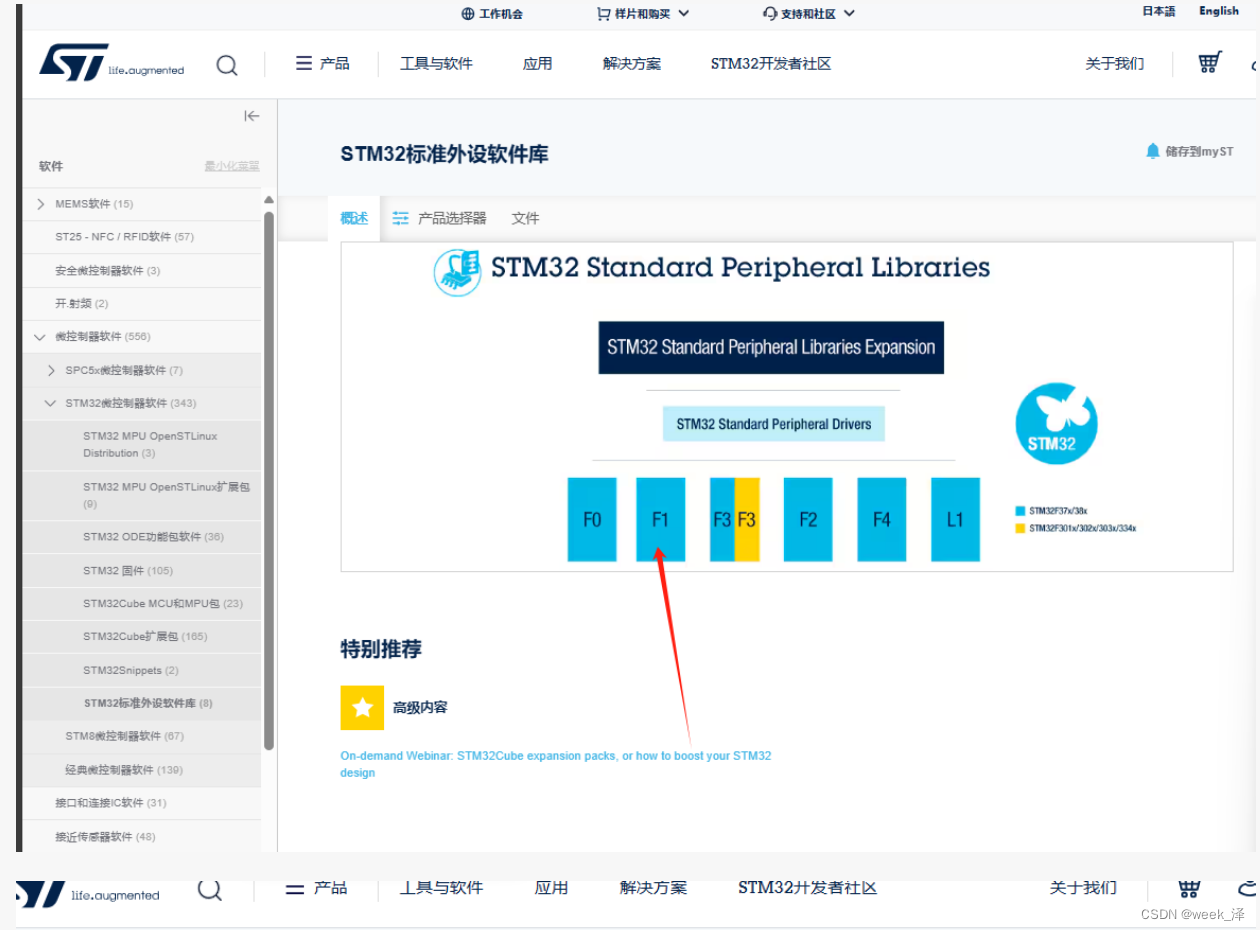Select the F4 series block
1260x930 pixels.
pos(882,519)
